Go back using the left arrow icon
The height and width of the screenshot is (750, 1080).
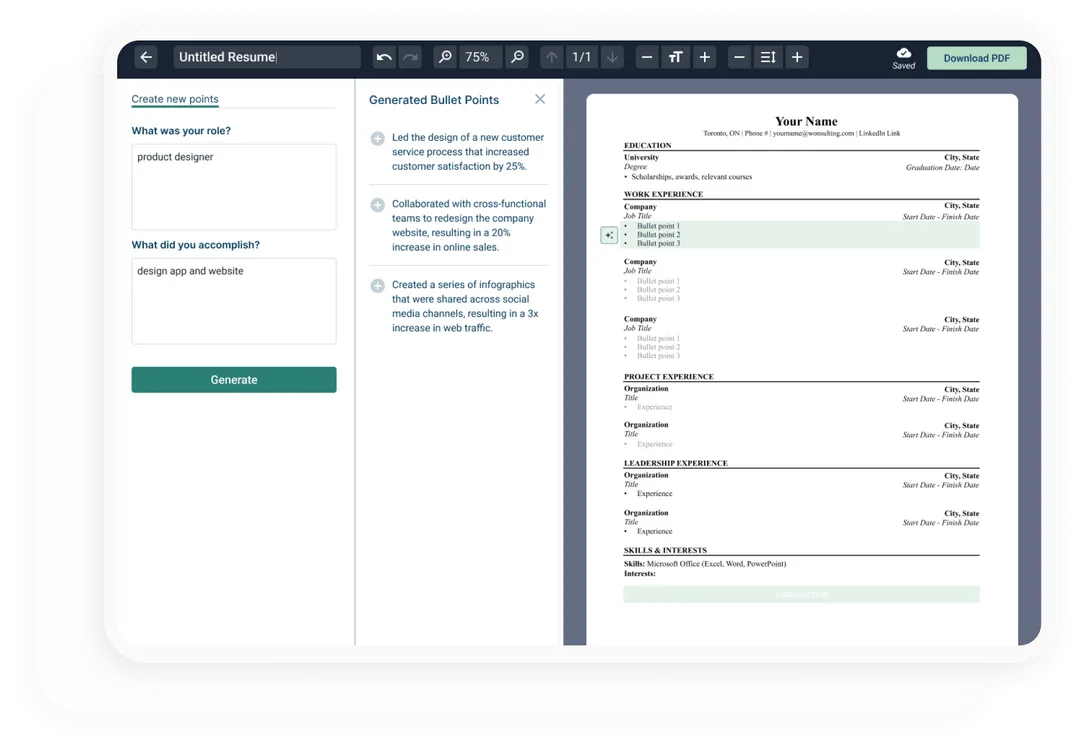pos(146,57)
